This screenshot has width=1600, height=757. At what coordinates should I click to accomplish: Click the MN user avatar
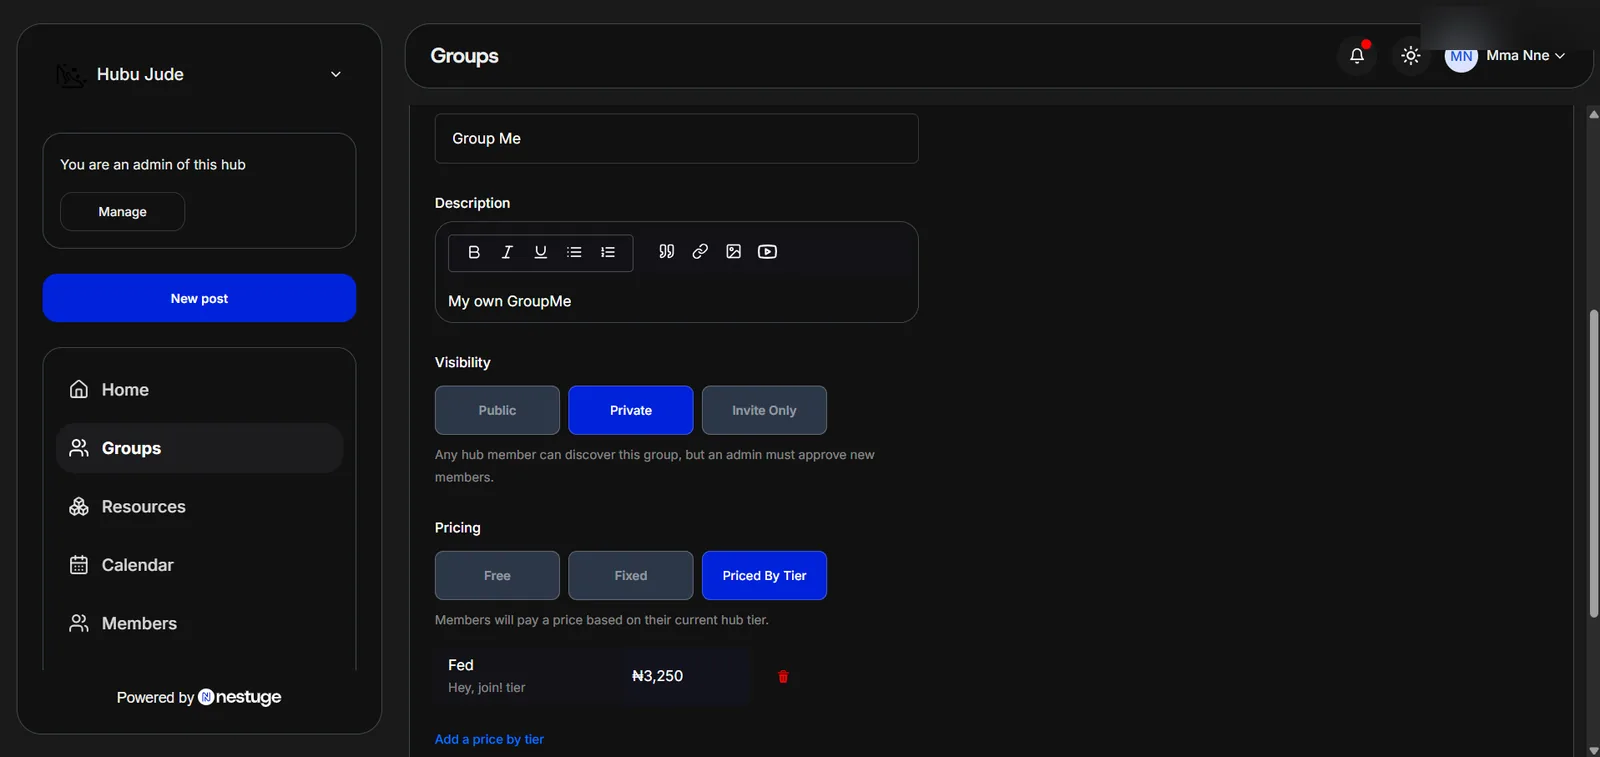click(x=1461, y=57)
